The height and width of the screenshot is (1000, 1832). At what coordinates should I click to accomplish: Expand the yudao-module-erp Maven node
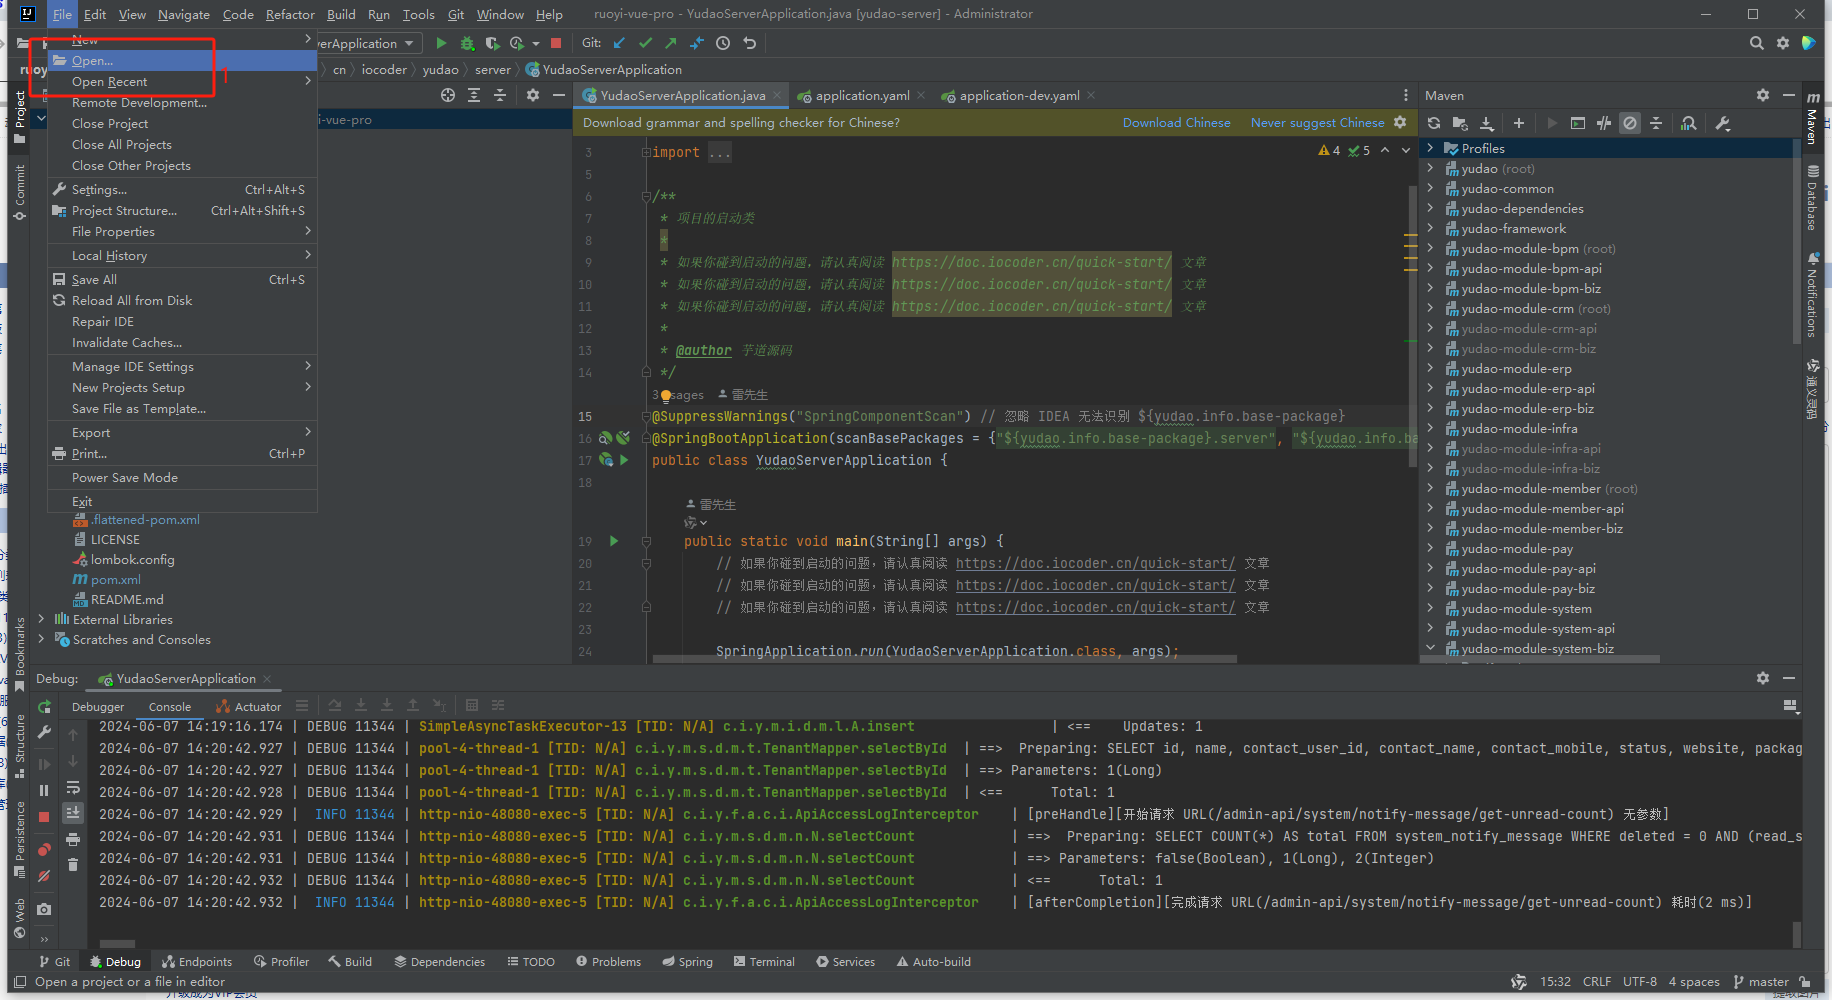(1430, 369)
